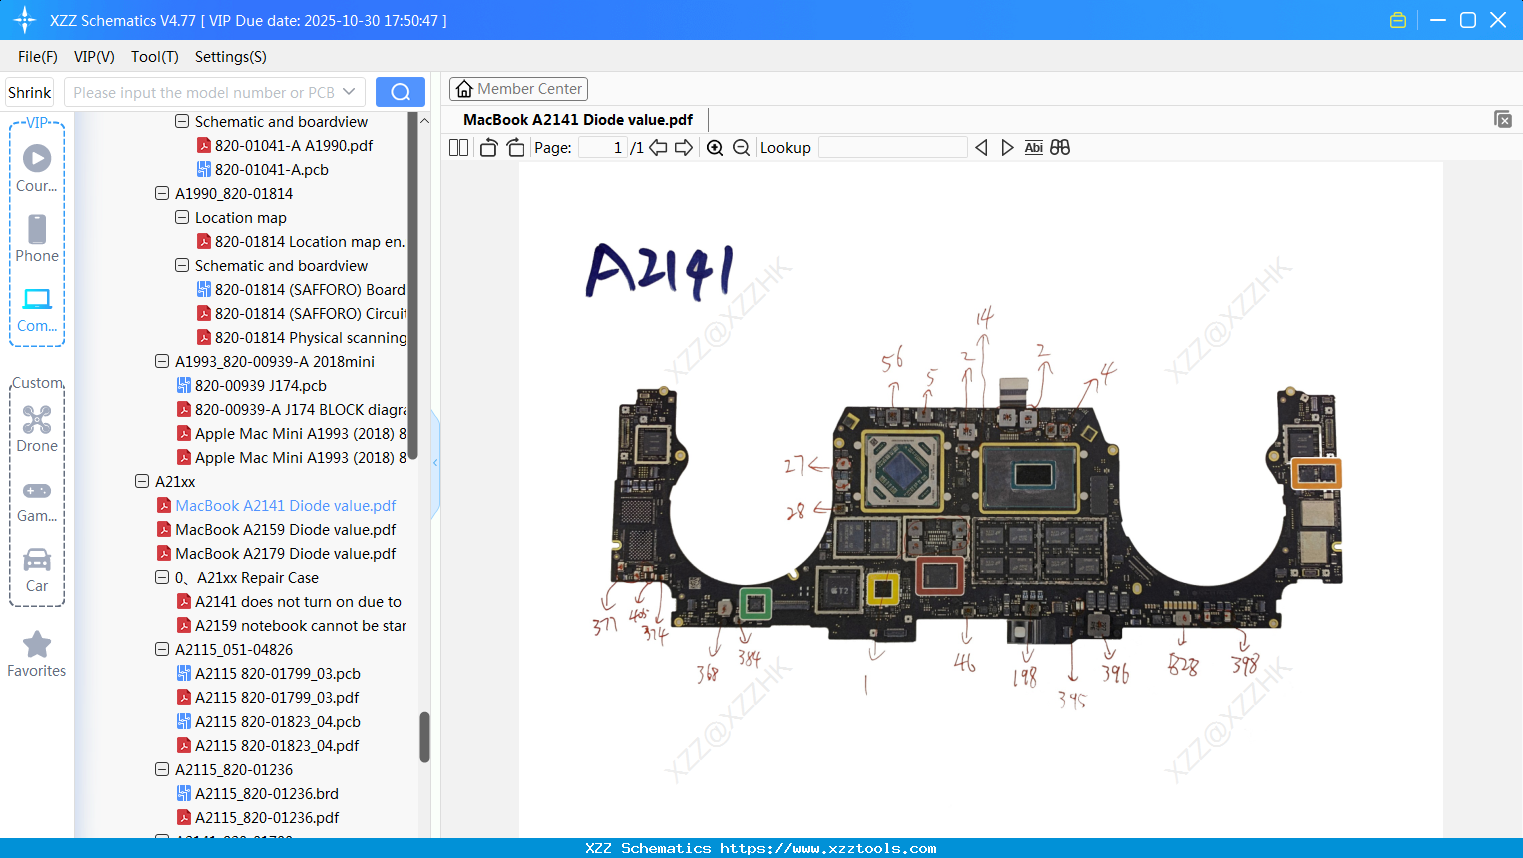Open the Tool(T) menu

[155, 57]
